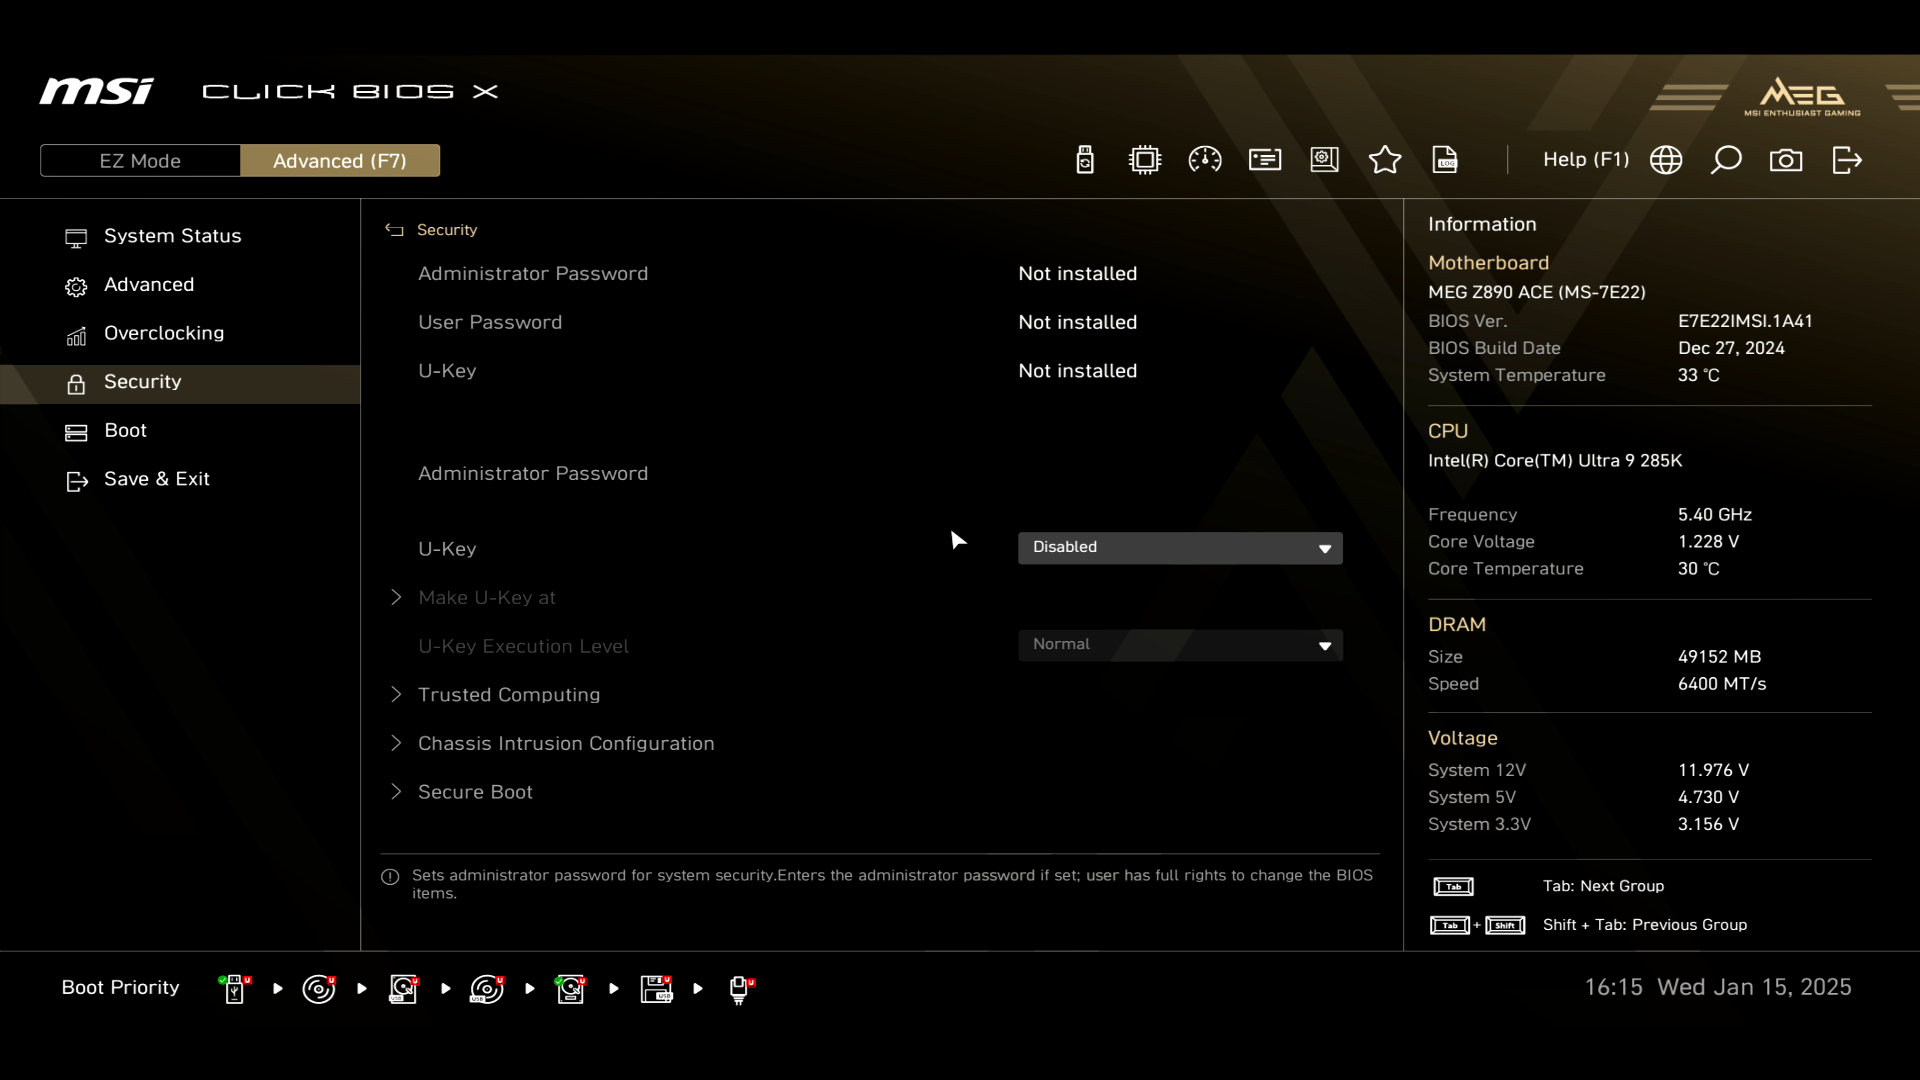Open search with magnifier icon

click(1726, 160)
